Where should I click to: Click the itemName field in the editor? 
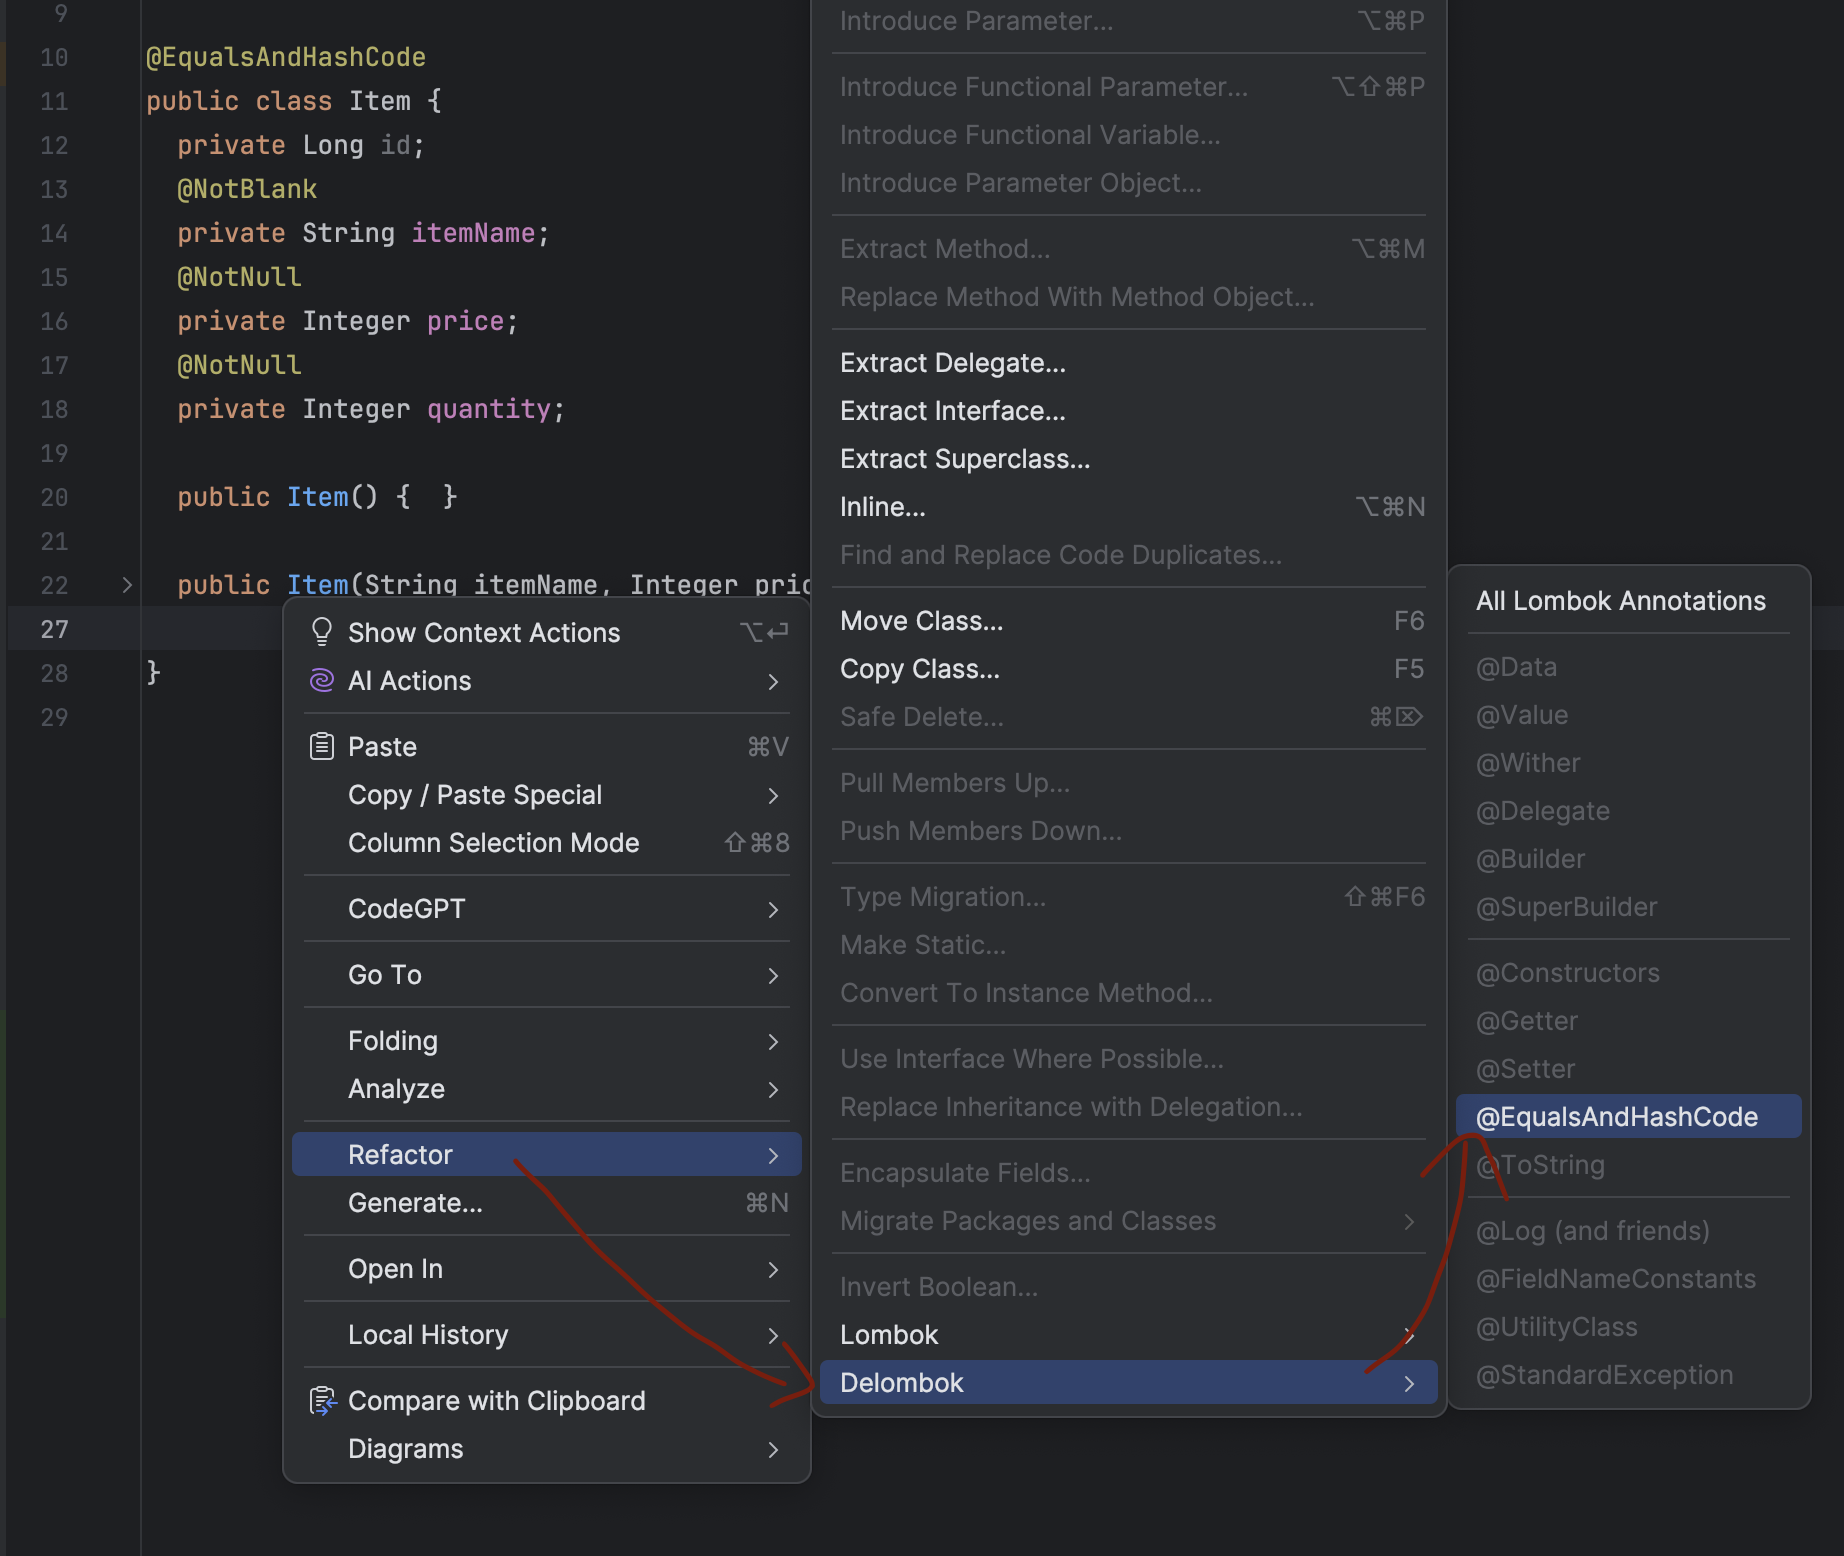tap(473, 233)
